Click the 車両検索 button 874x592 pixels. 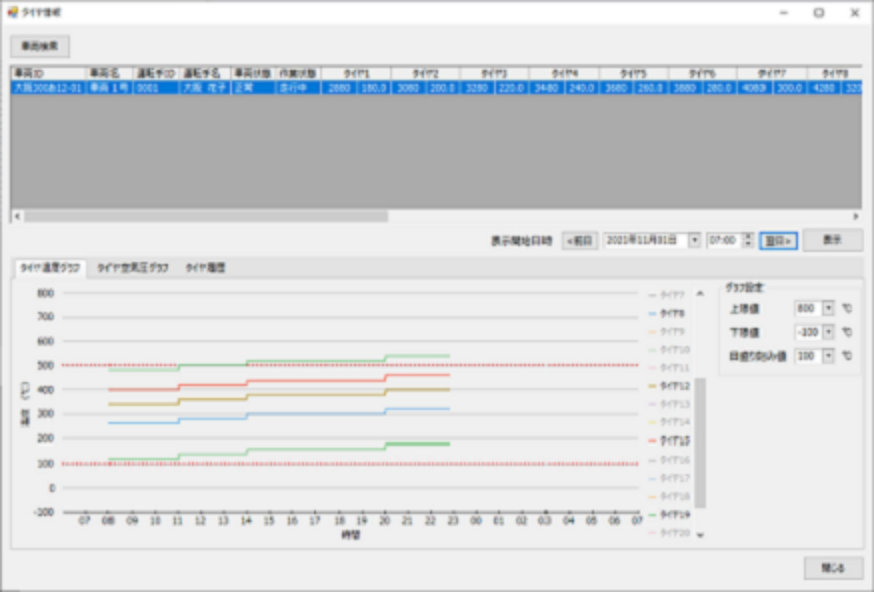point(40,46)
